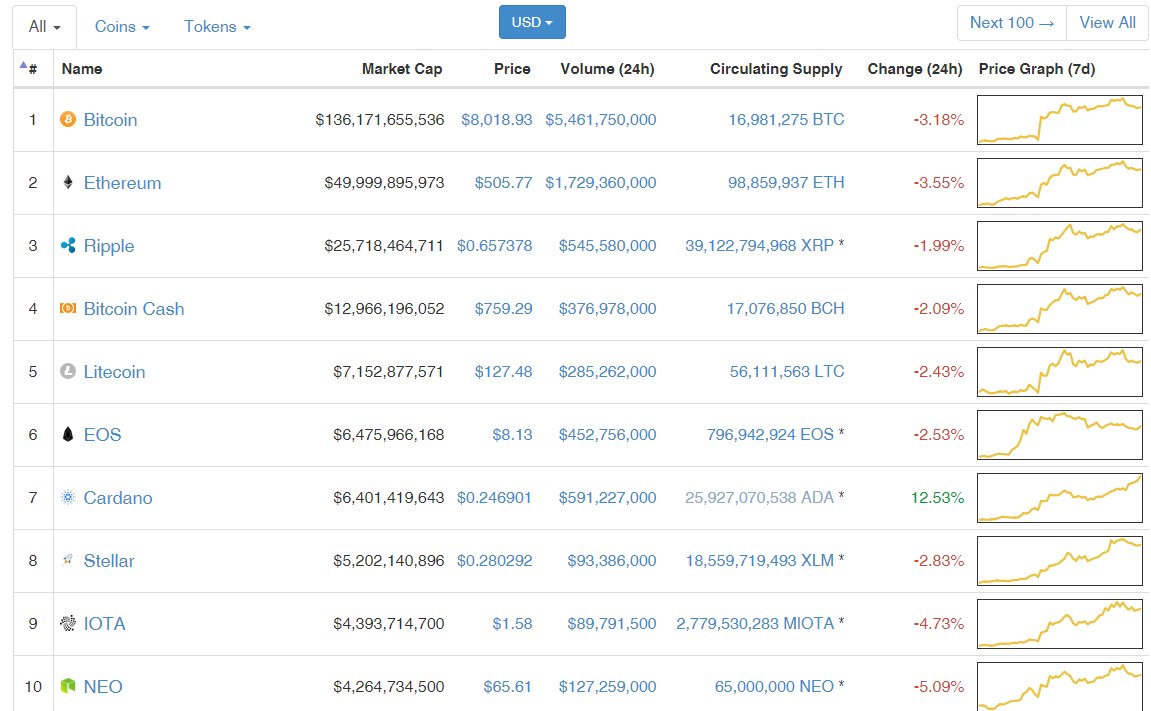Open the Tokens dropdown

click(217, 27)
